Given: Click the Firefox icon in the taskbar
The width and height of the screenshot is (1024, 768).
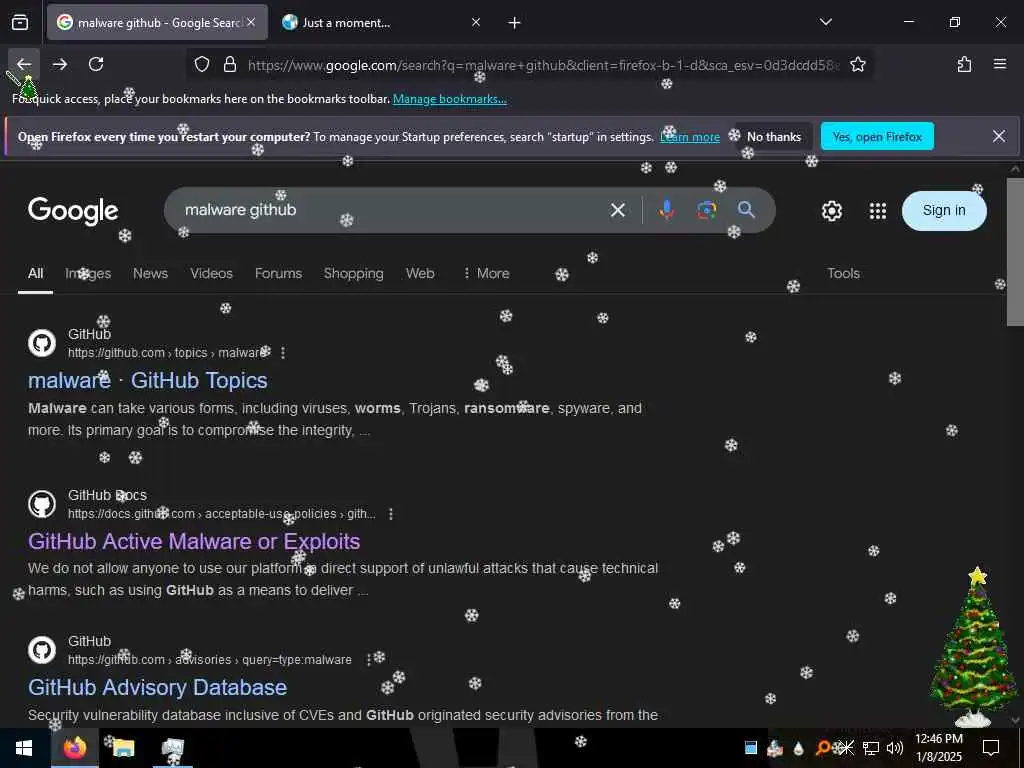Looking at the screenshot, I should point(74,748).
